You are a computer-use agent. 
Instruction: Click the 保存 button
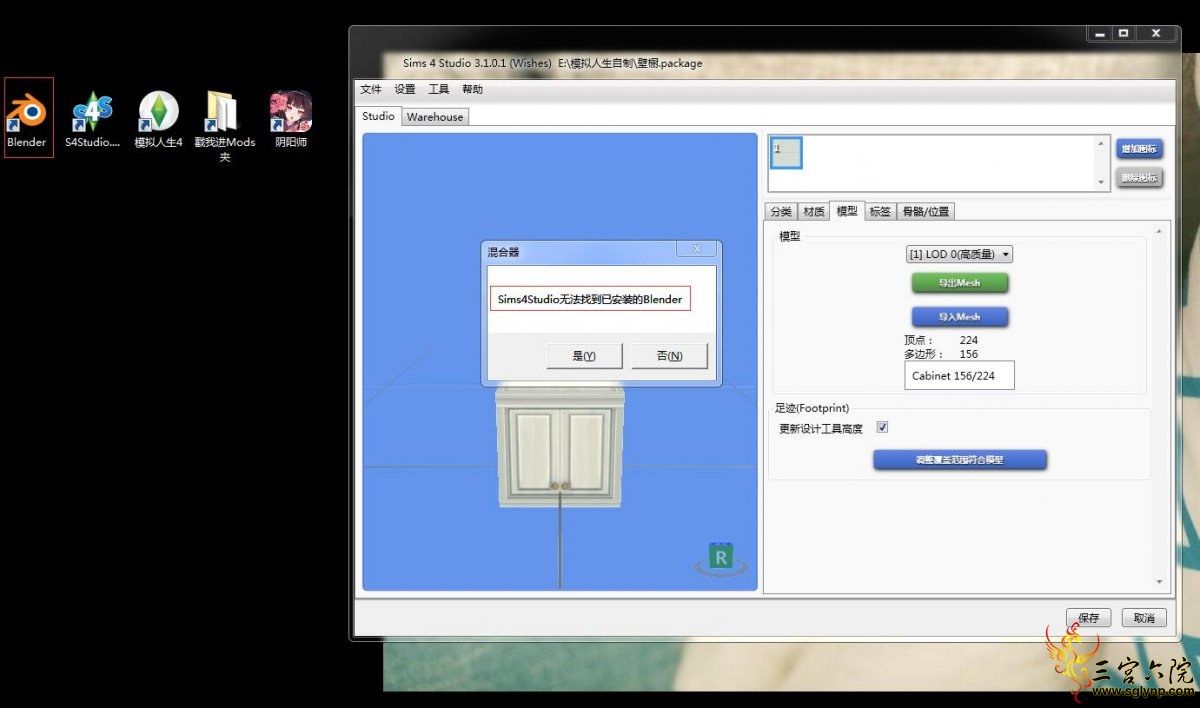point(1088,618)
